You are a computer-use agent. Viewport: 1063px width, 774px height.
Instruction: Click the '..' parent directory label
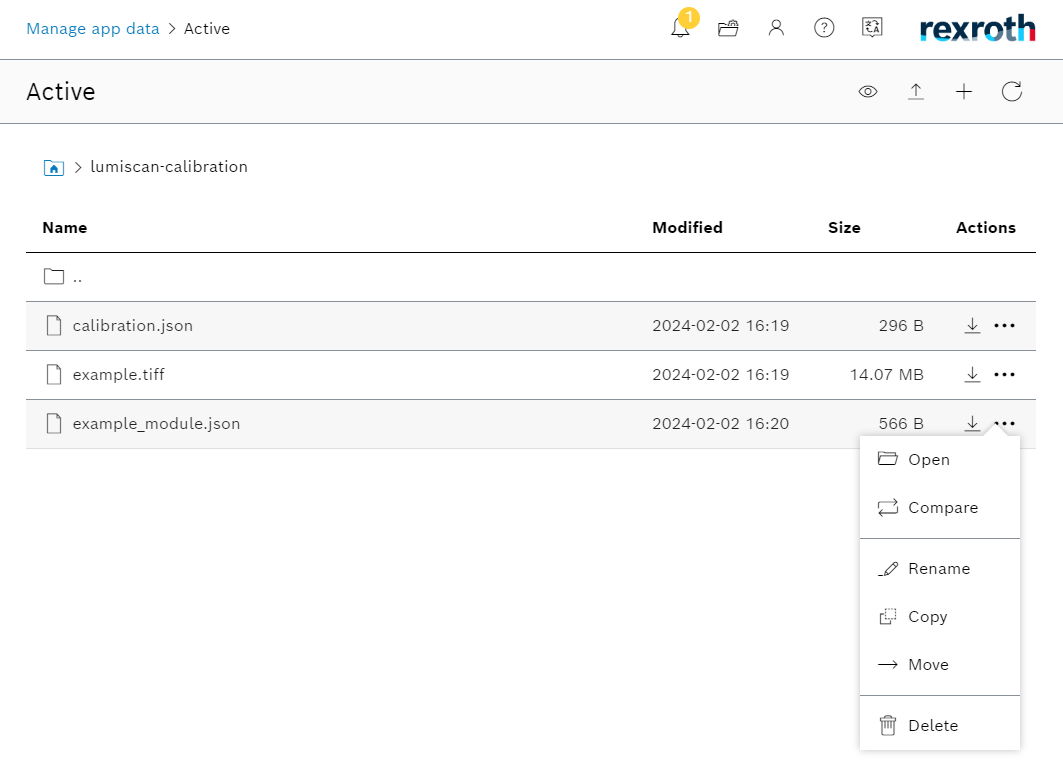77,279
